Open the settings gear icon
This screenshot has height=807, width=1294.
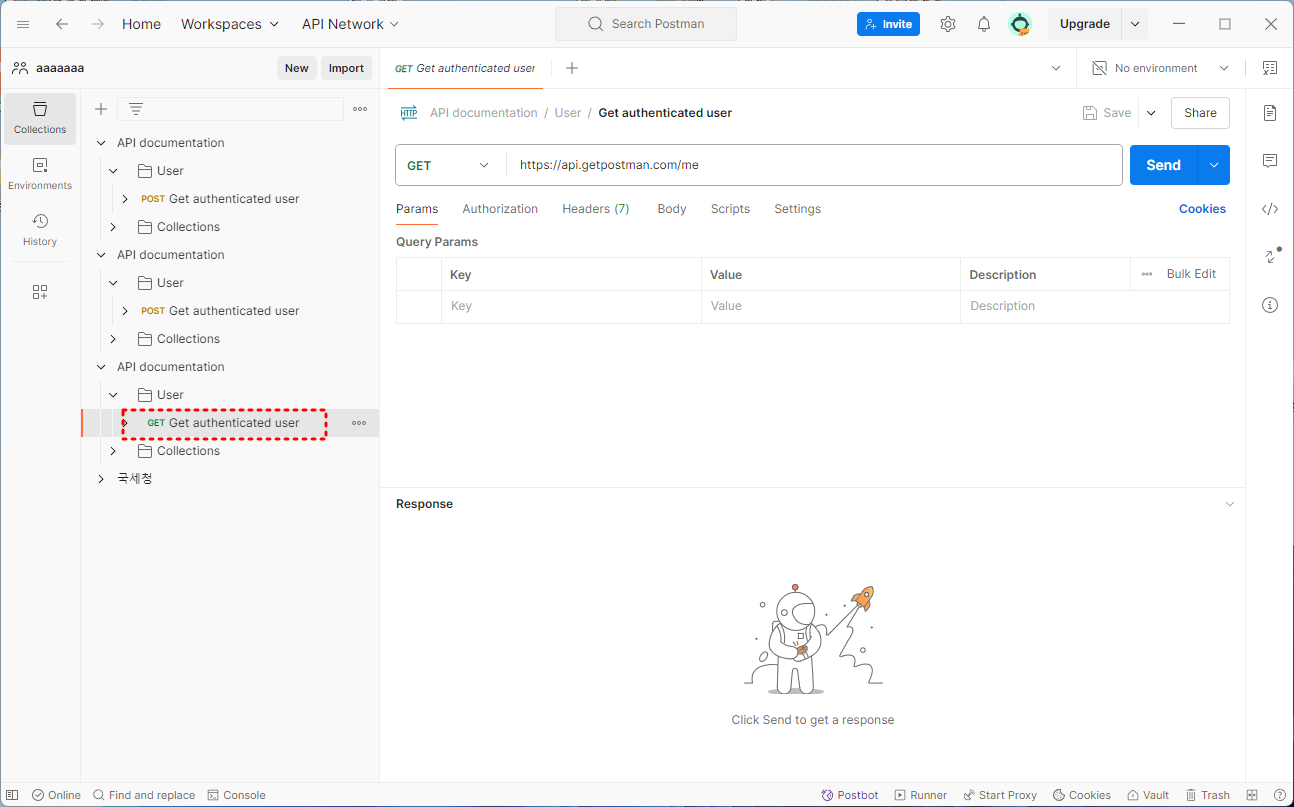[948, 24]
